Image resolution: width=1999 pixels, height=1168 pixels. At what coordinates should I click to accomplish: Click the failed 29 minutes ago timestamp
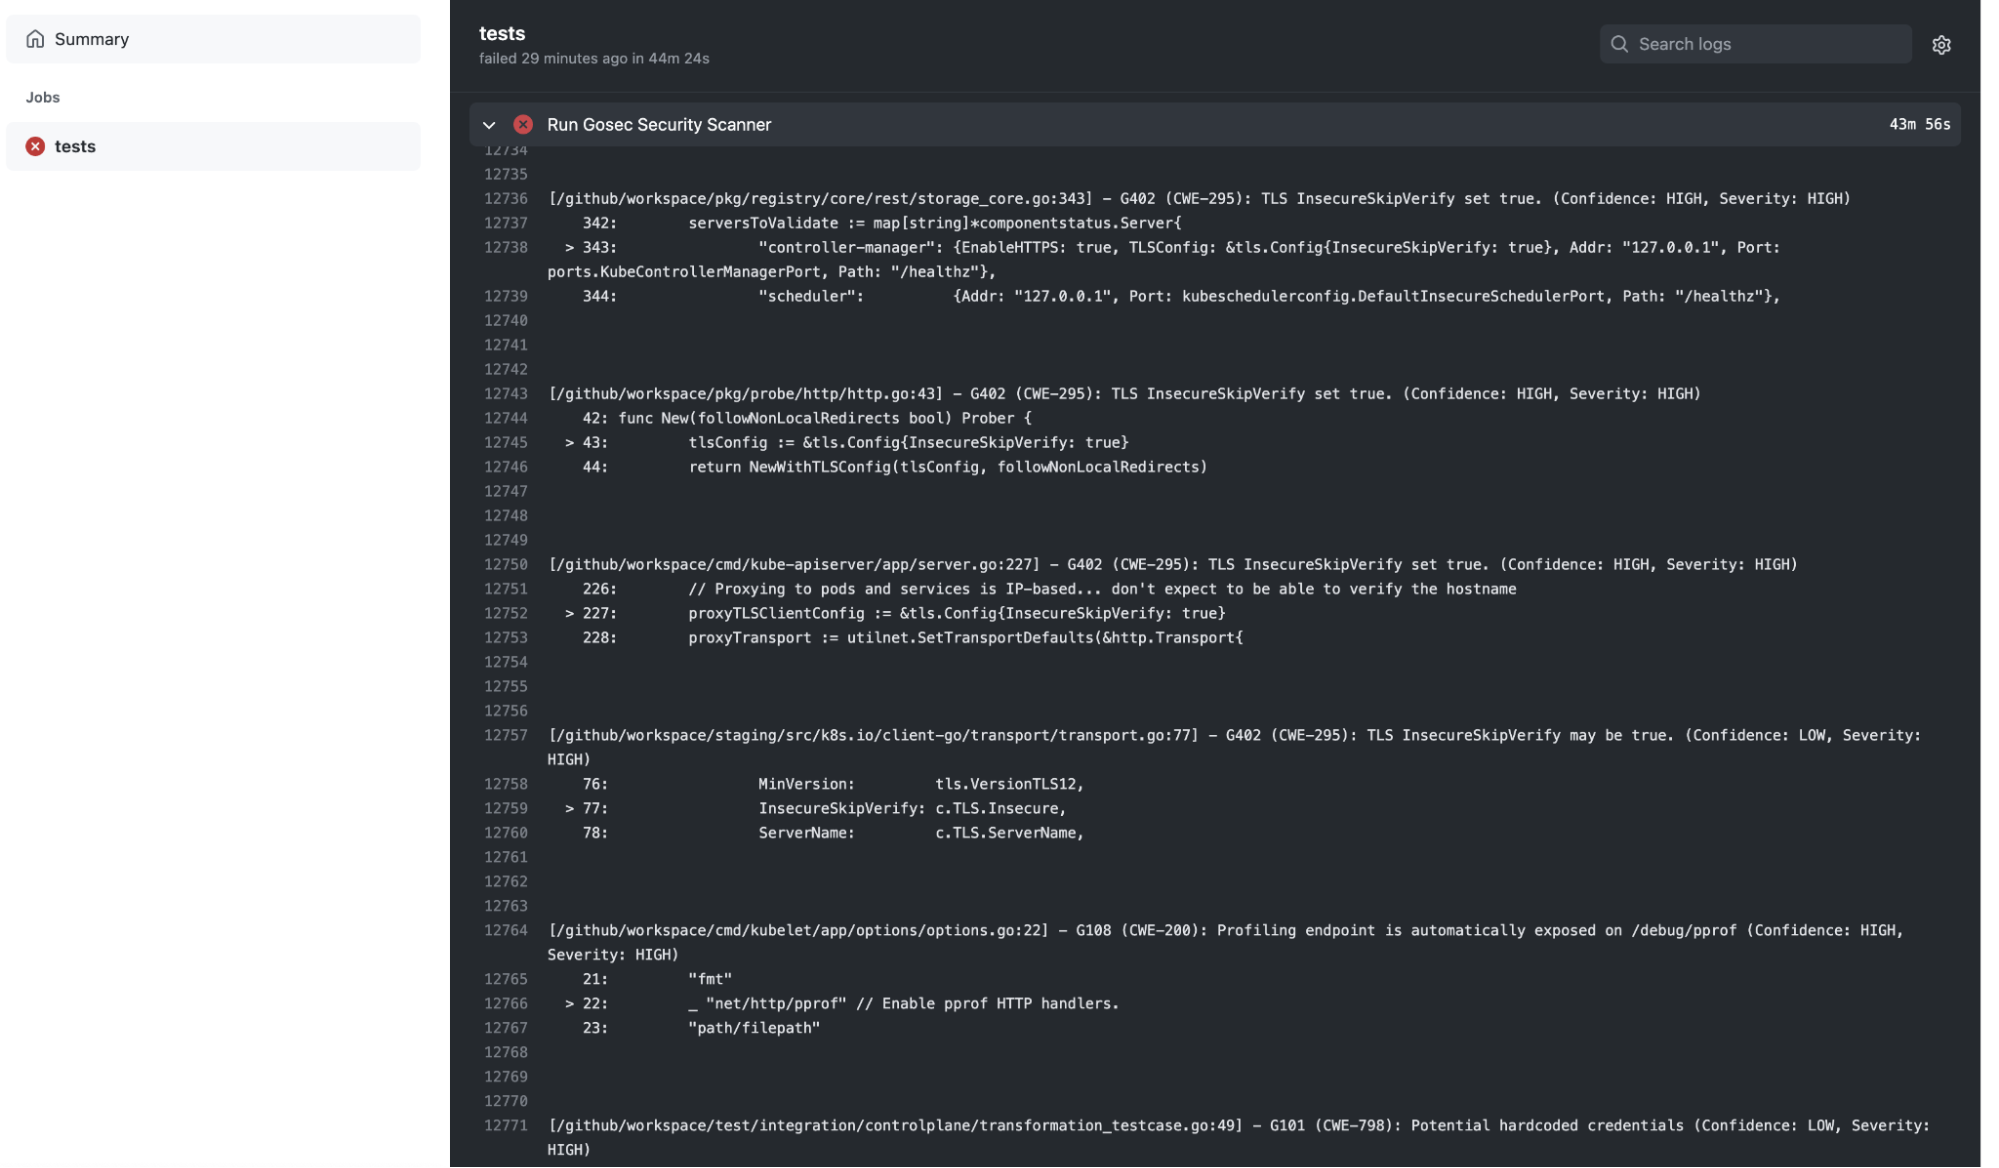[592, 57]
